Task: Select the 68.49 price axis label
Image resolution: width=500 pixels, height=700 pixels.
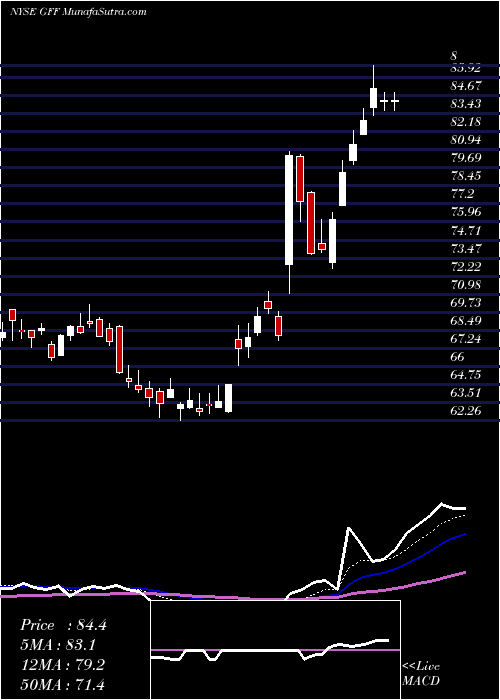Action: [x=466, y=321]
